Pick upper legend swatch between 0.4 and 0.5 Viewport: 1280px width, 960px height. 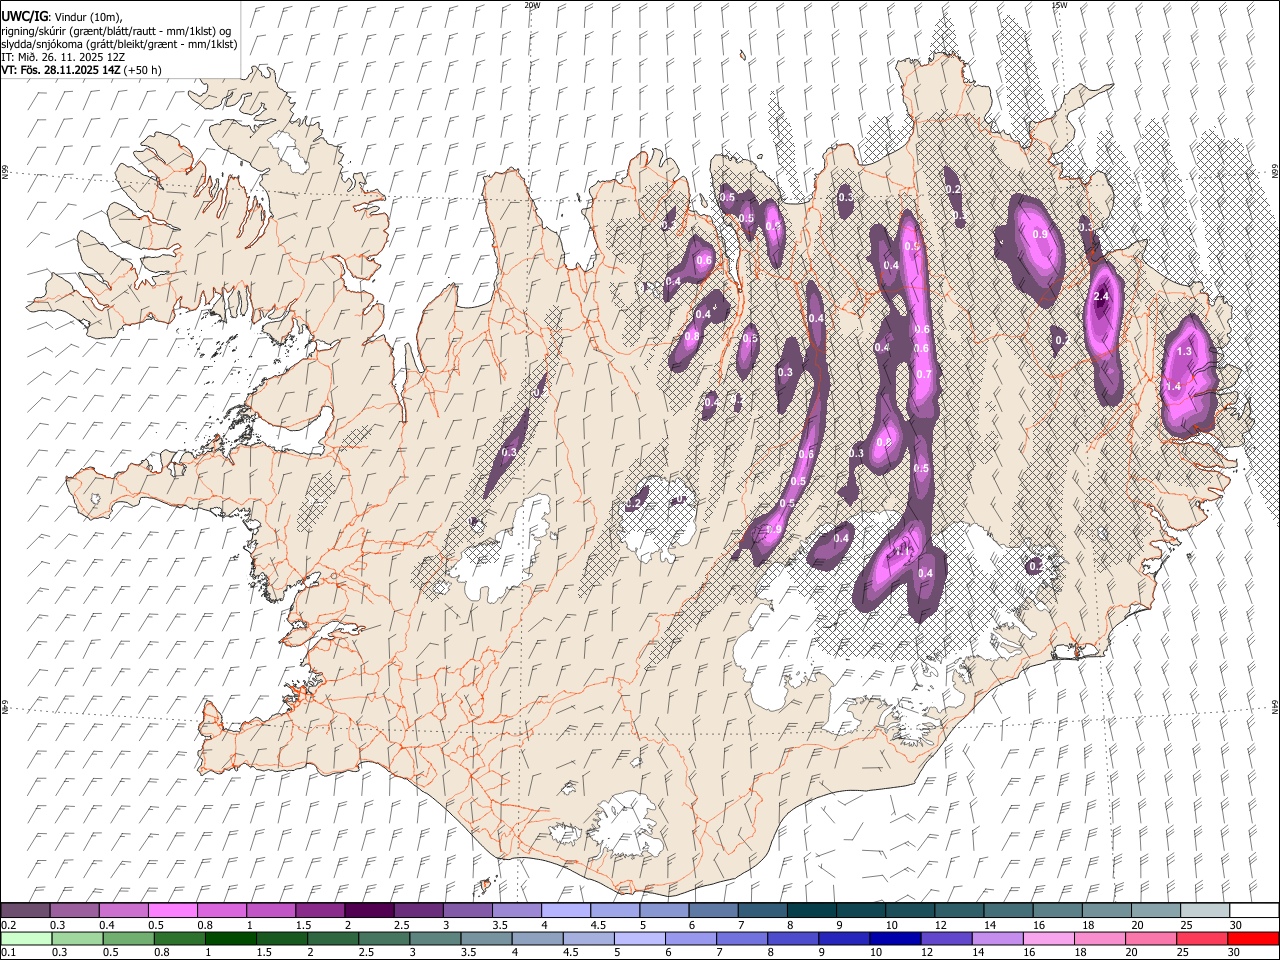pos(123,910)
